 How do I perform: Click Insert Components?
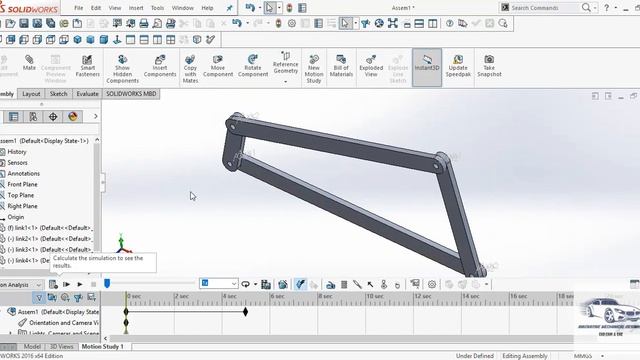point(160,66)
